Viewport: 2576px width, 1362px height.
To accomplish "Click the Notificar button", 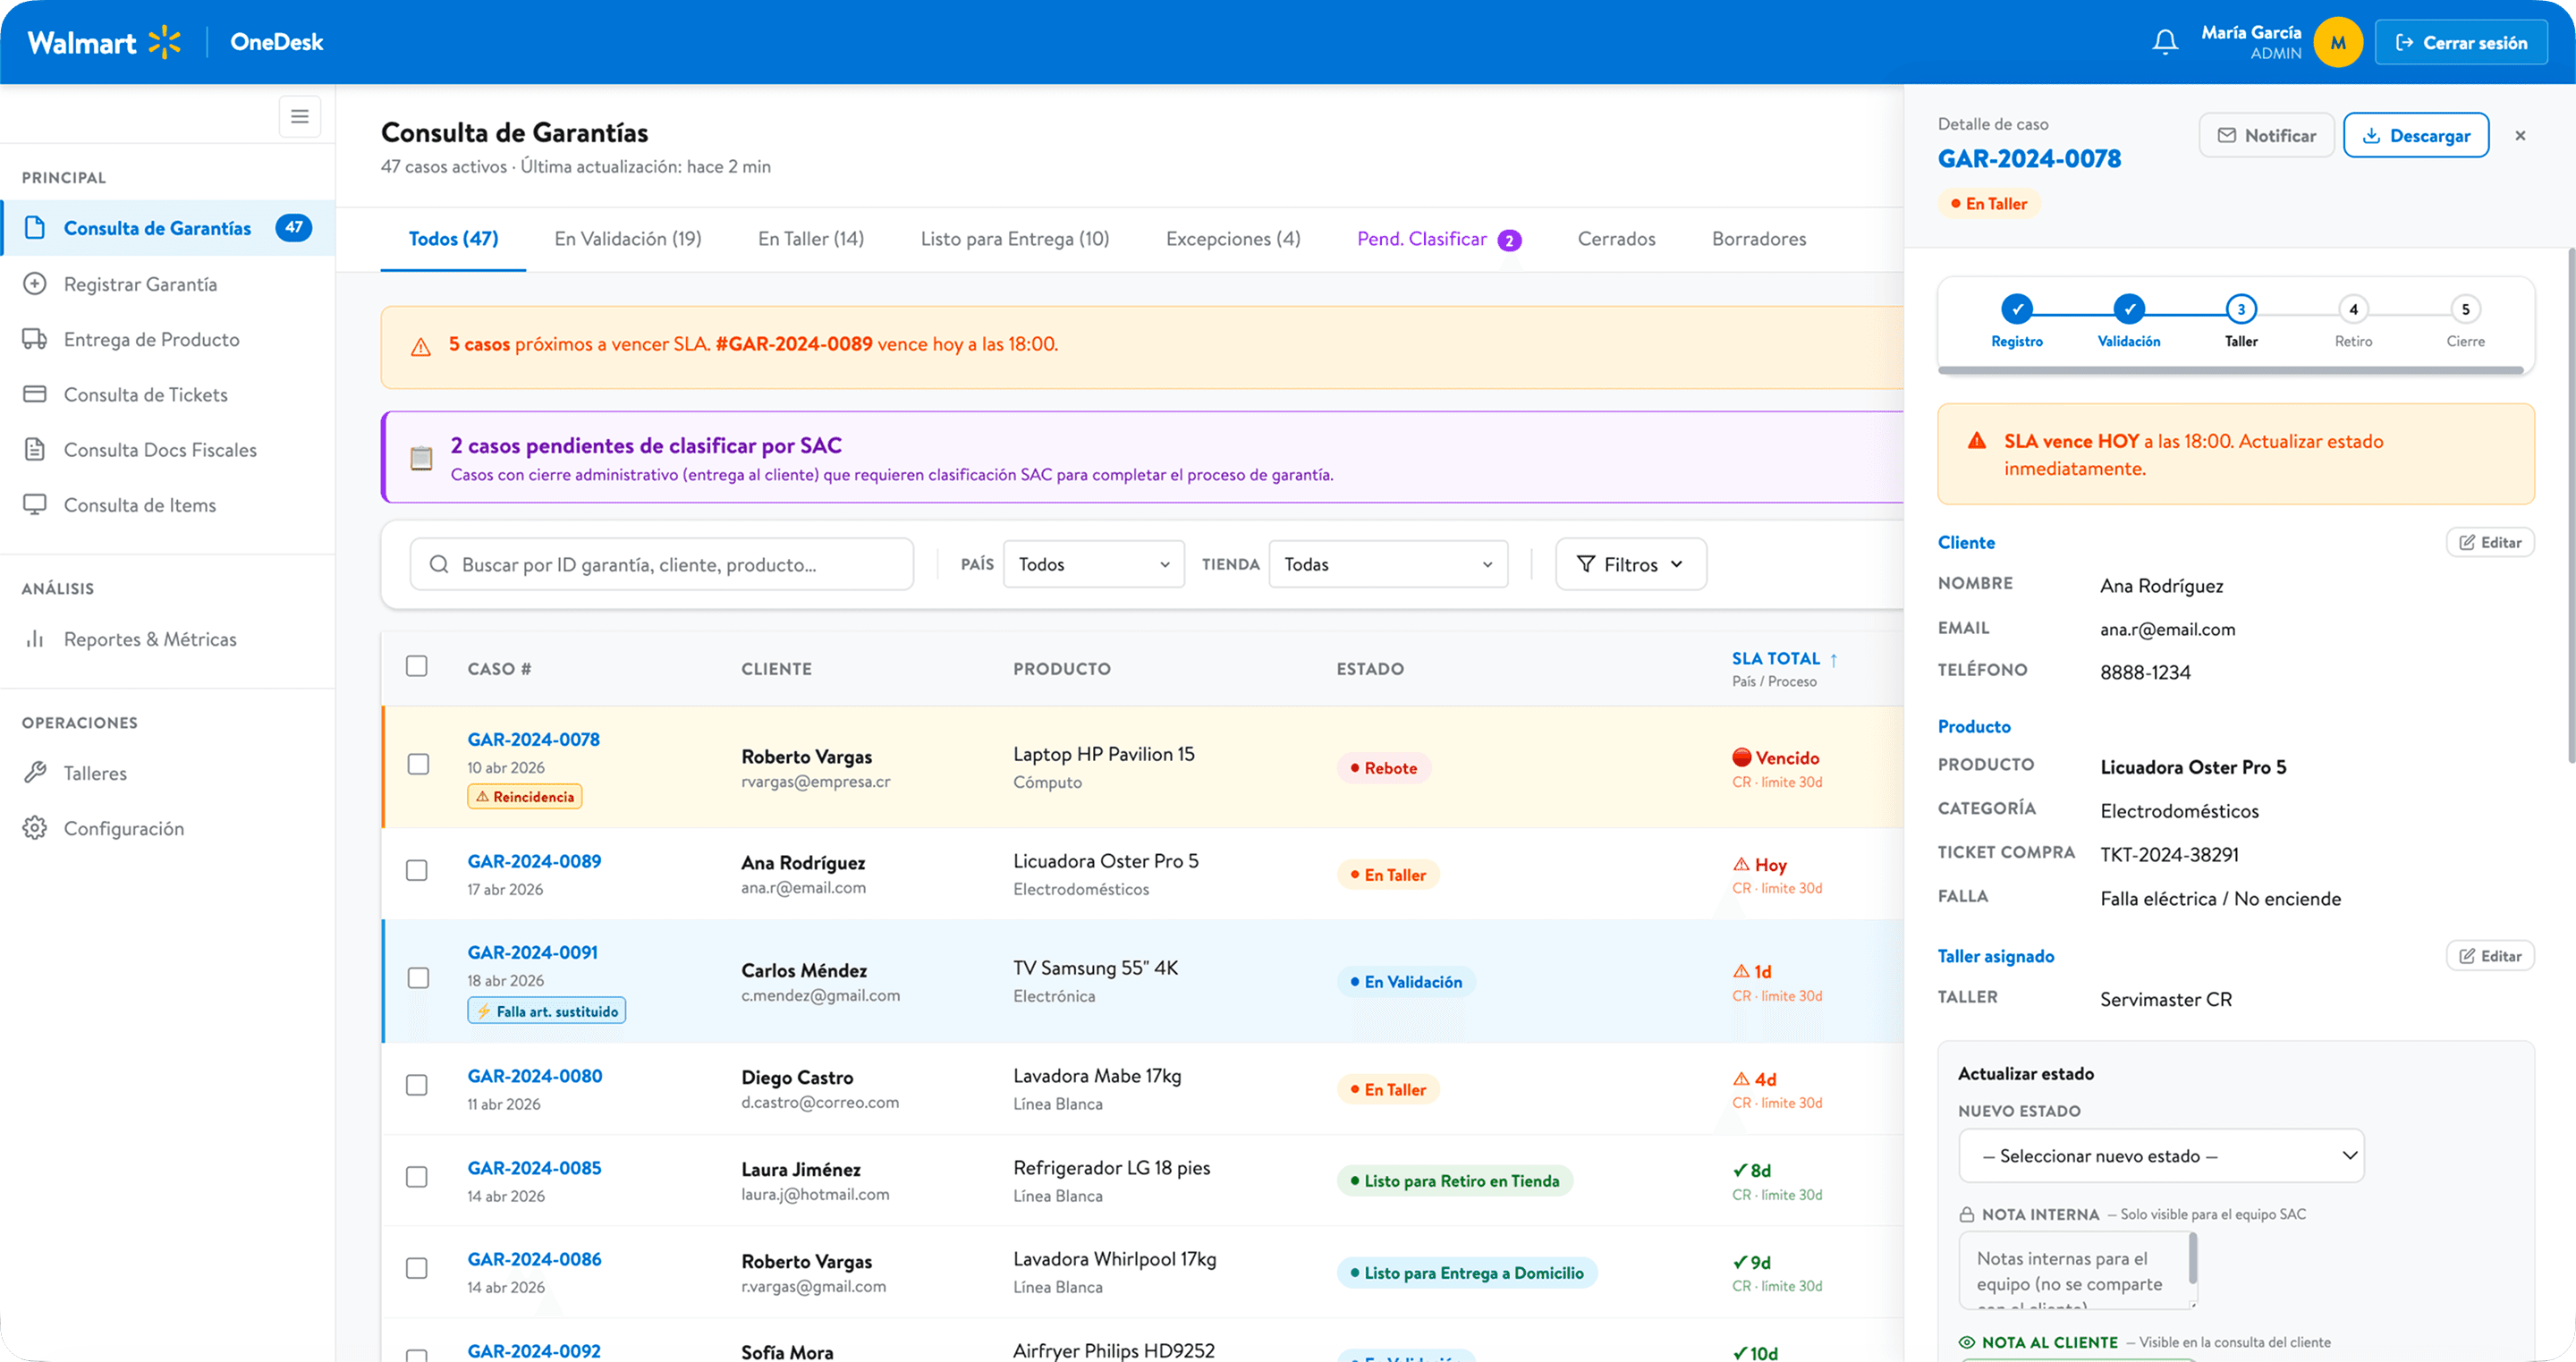I will pos(2266,135).
